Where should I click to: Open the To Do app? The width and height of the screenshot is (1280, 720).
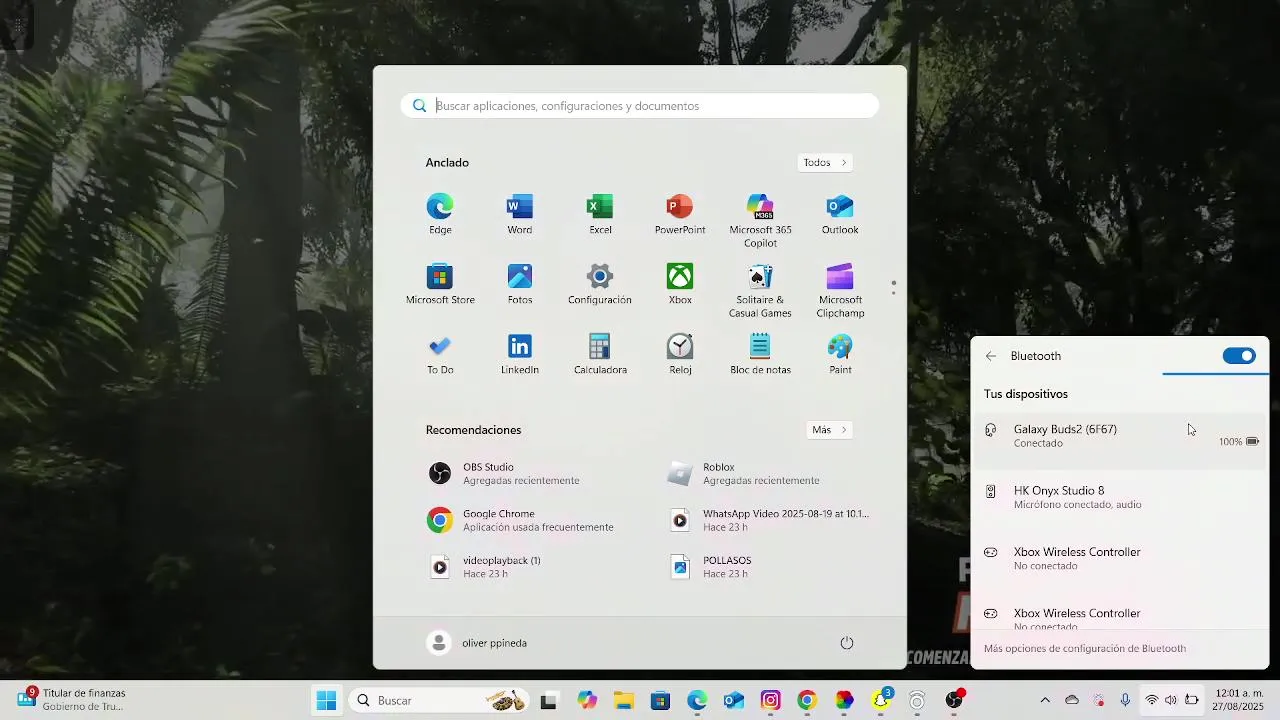pos(440,354)
